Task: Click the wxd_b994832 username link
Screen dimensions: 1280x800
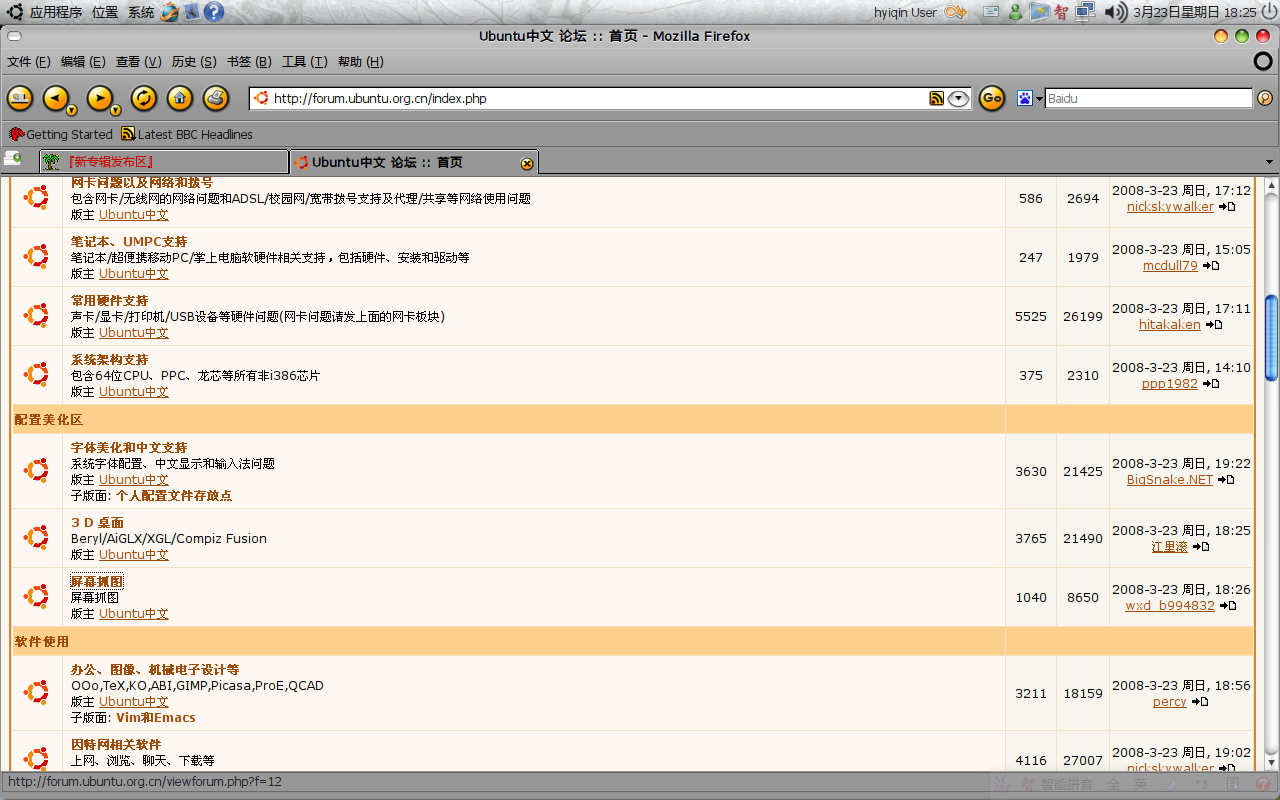Action: point(1170,606)
